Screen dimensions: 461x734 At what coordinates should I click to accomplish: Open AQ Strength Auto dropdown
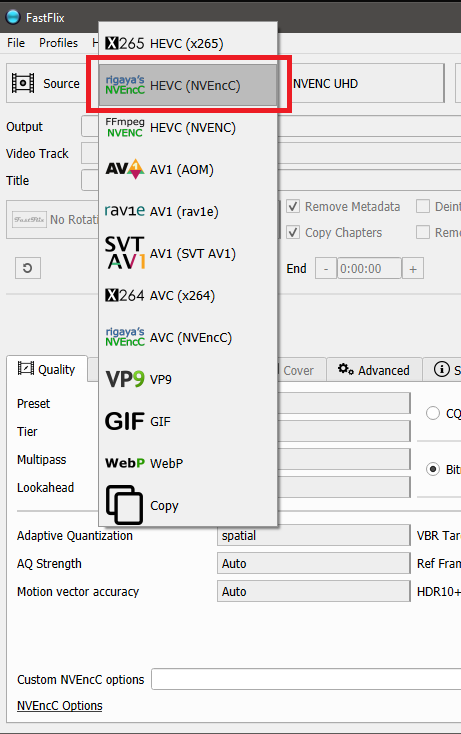(x=314, y=564)
